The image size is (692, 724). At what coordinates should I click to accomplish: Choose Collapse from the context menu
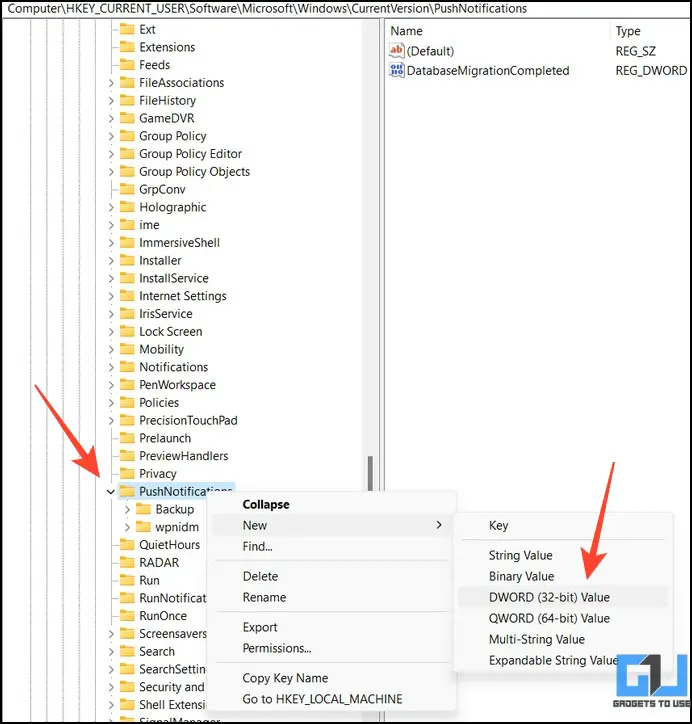pyautogui.click(x=266, y=504)
